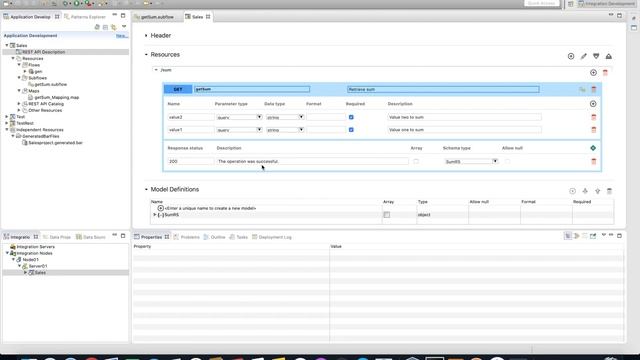Collapse the Resources section
Screen dimensions: 640x360
[146, 54]
